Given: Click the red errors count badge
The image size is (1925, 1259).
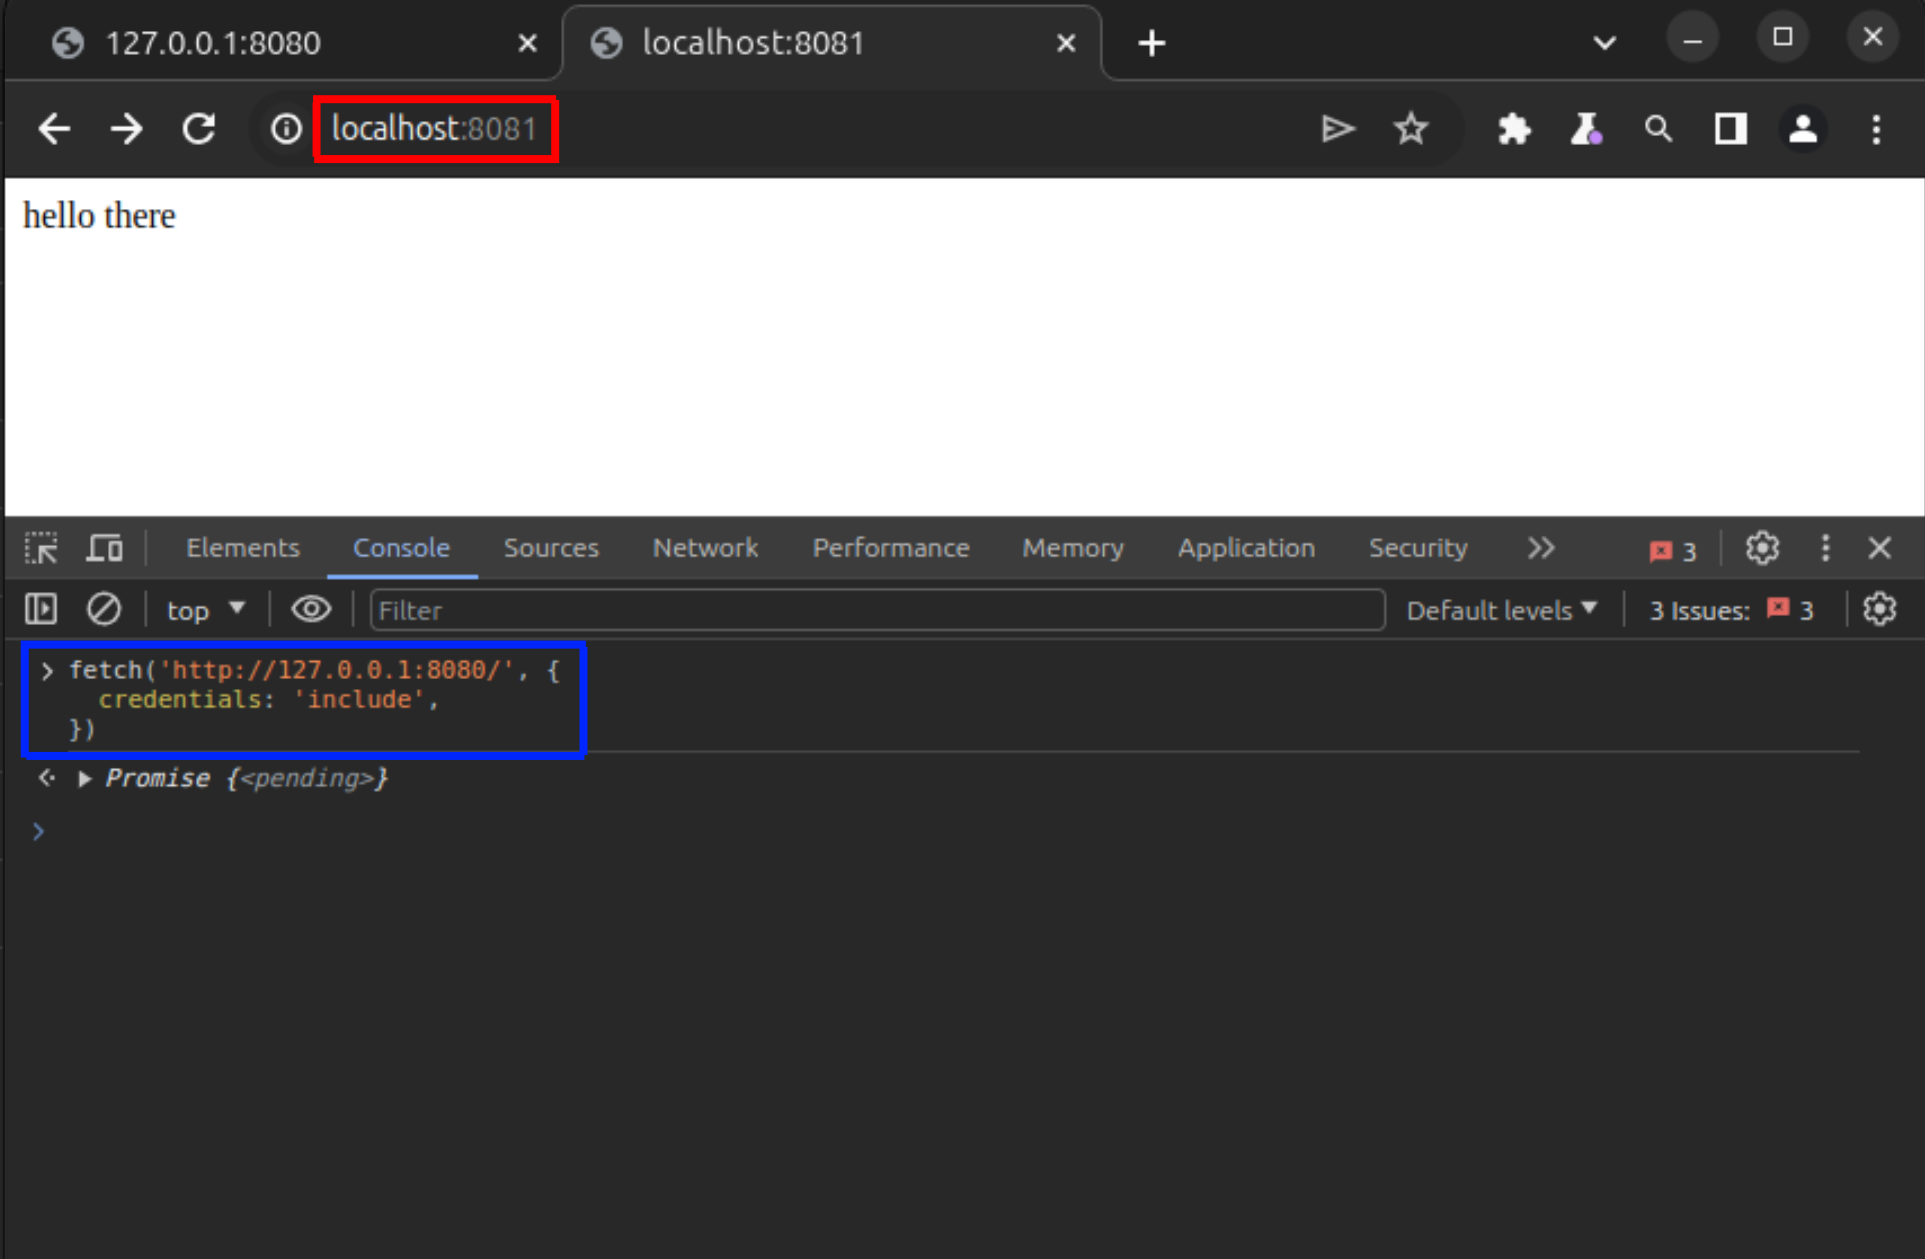Looking at the screenshot, I should tap(1673, 550).
